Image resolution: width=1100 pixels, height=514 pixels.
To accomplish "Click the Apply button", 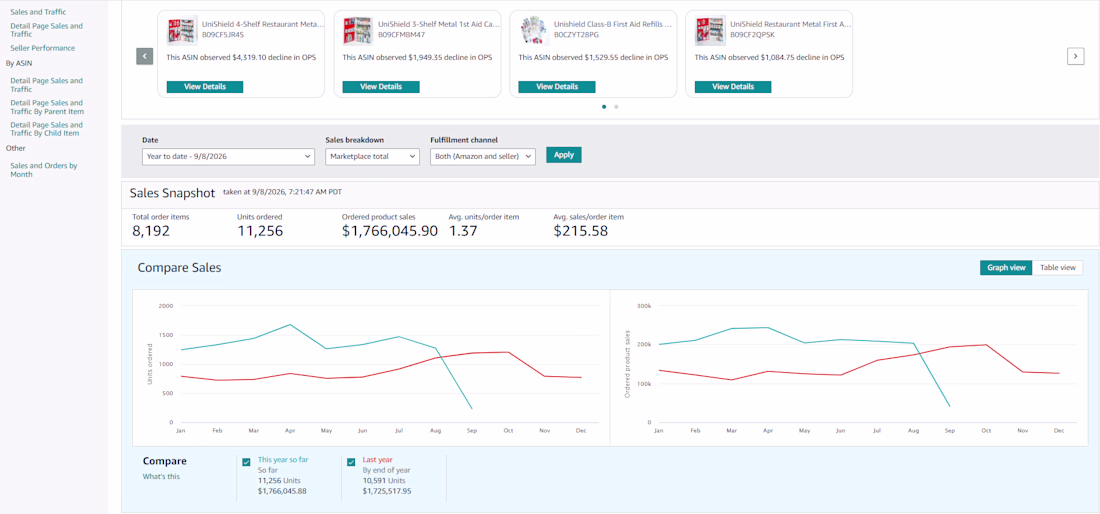I will 564,155.
